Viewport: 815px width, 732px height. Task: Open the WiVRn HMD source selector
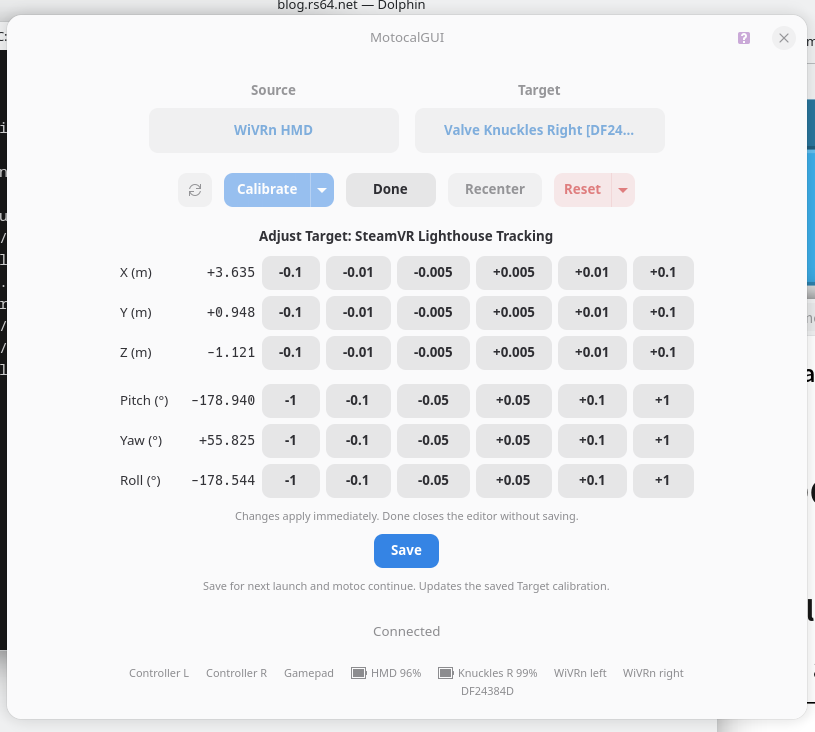click(274, 130)
